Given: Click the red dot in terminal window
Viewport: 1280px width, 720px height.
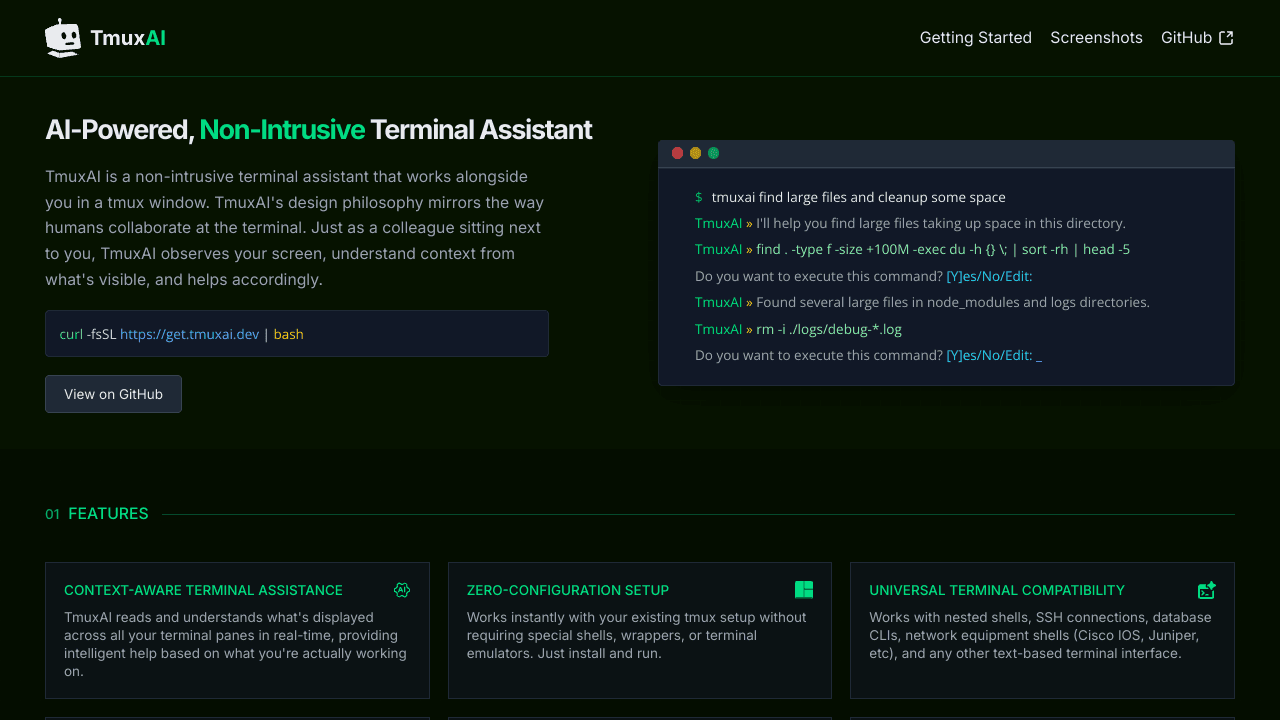Looking at the screenshot, I should point(677,153).
